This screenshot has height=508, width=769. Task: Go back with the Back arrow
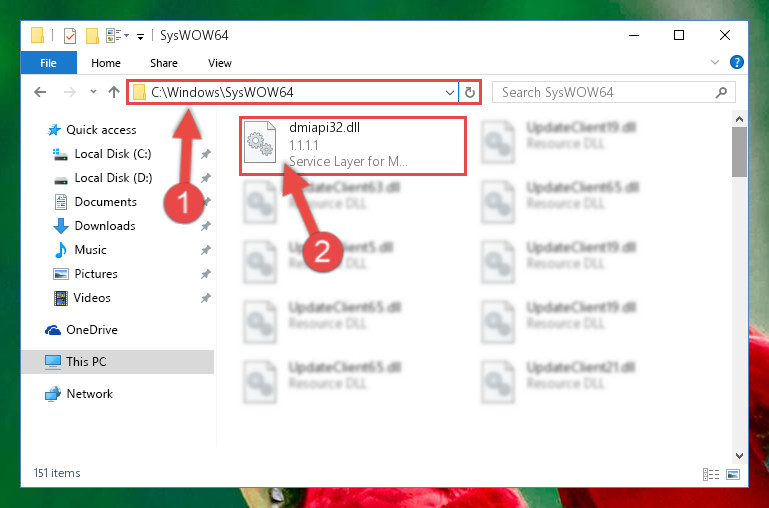point(40,92)
